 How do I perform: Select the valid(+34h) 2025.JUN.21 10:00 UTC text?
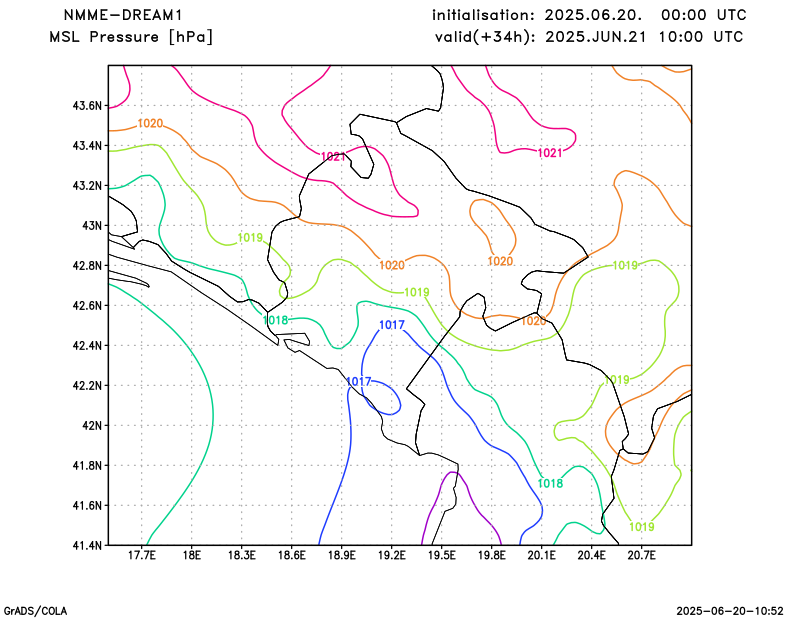[x=589, y=37]
